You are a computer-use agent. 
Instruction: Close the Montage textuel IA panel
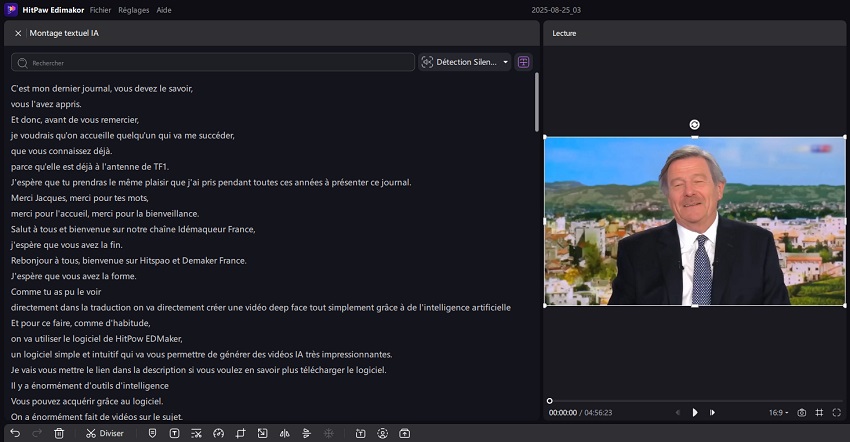18,33
